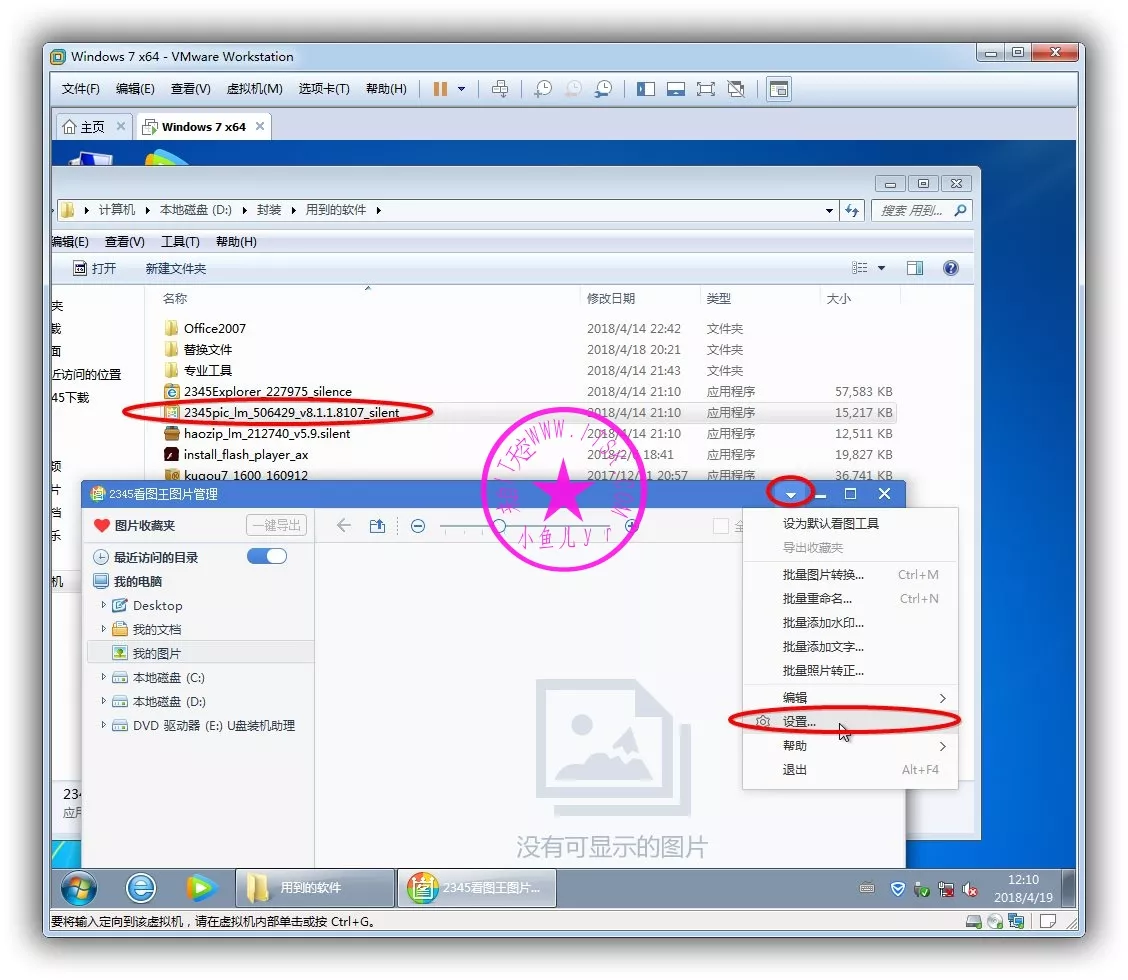Screen dimensions: 1128x980
Task: Tick the checkbox in the image manager toolbar
Action: (x=720, y=526)
